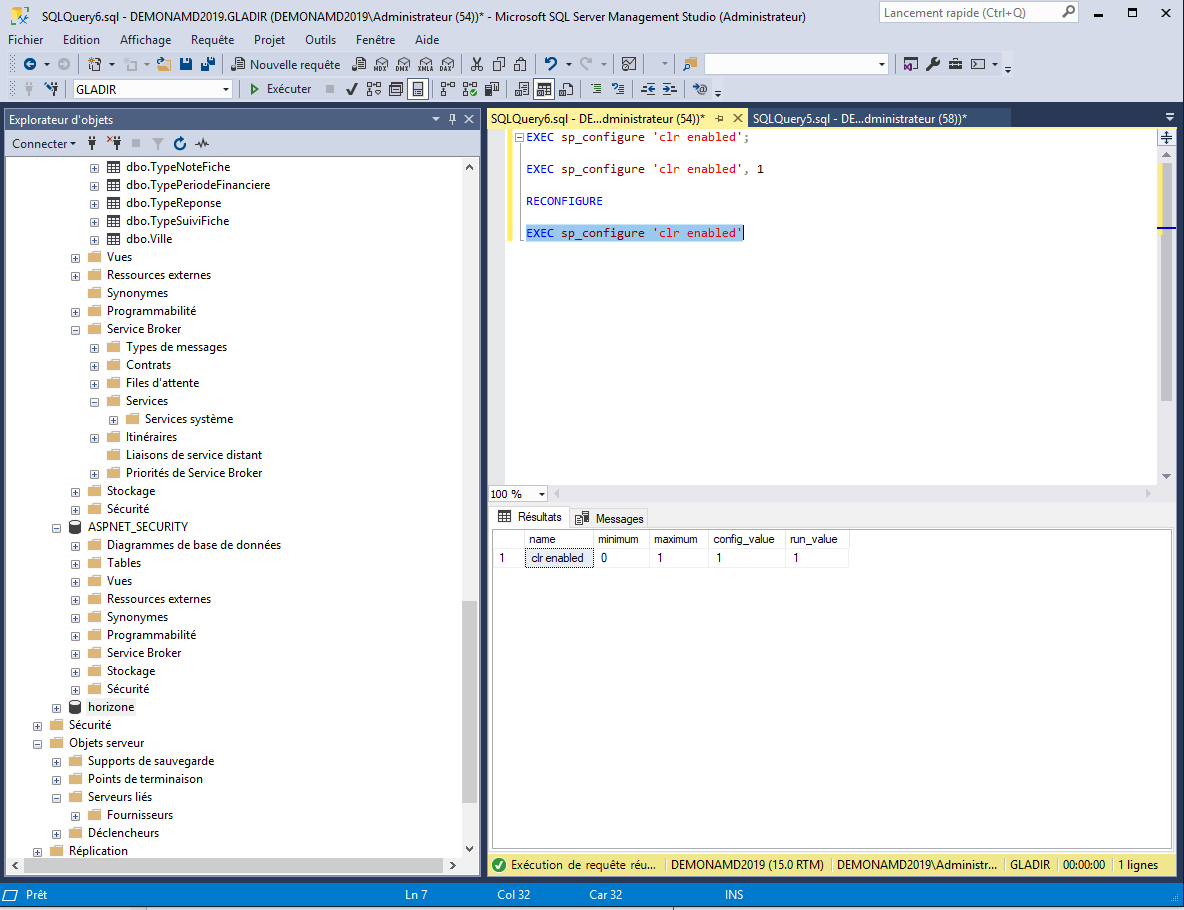Open the Activity Monitor icon in Object Explorer
1184x910 pixels.
pos(202,143)
